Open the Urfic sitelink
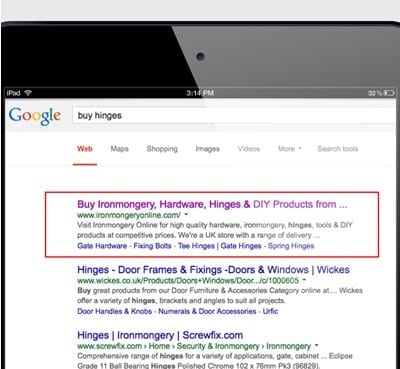 (270, 311)
